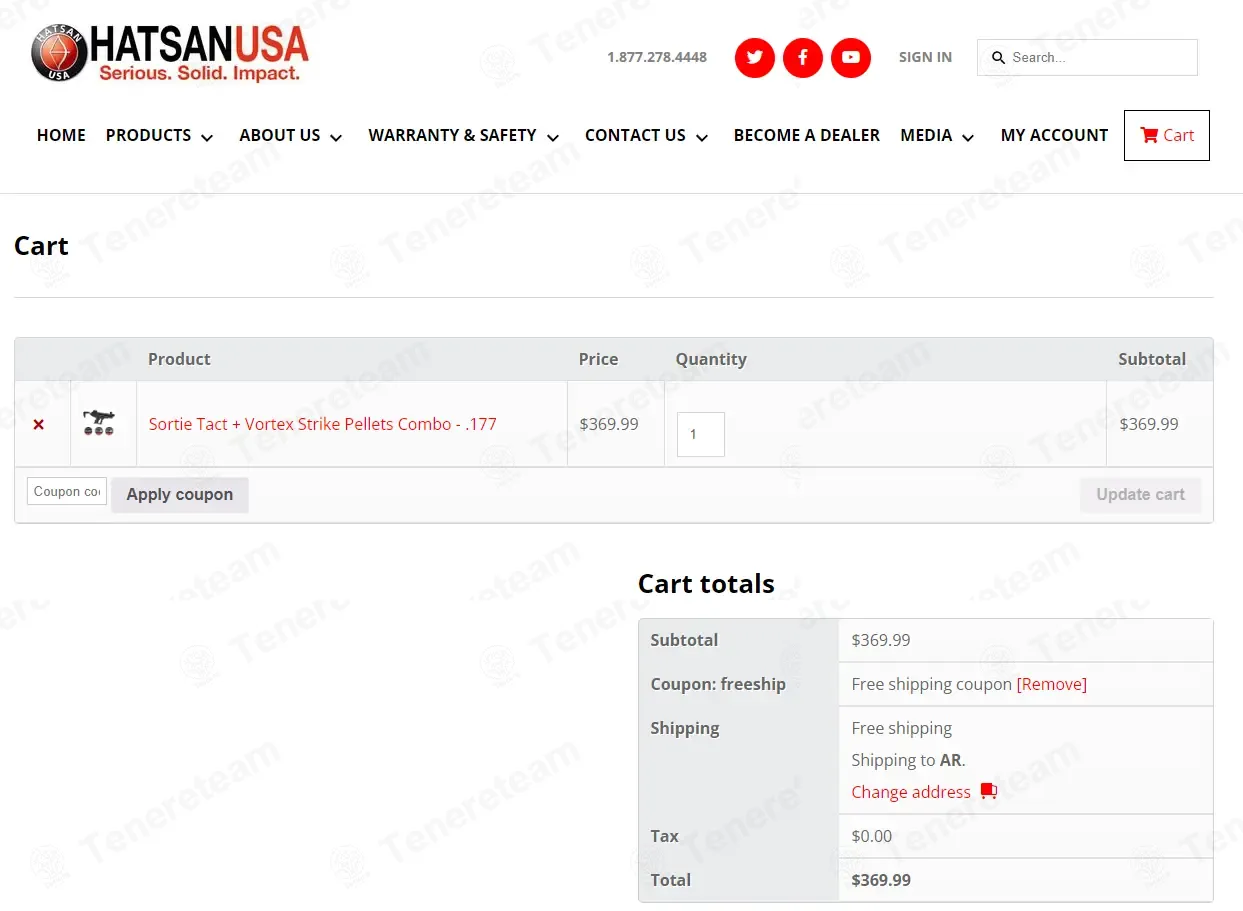Screen dimensions: 1243x911
Task: Open Warranty & Safety menu item
Action: pos(452,135)
